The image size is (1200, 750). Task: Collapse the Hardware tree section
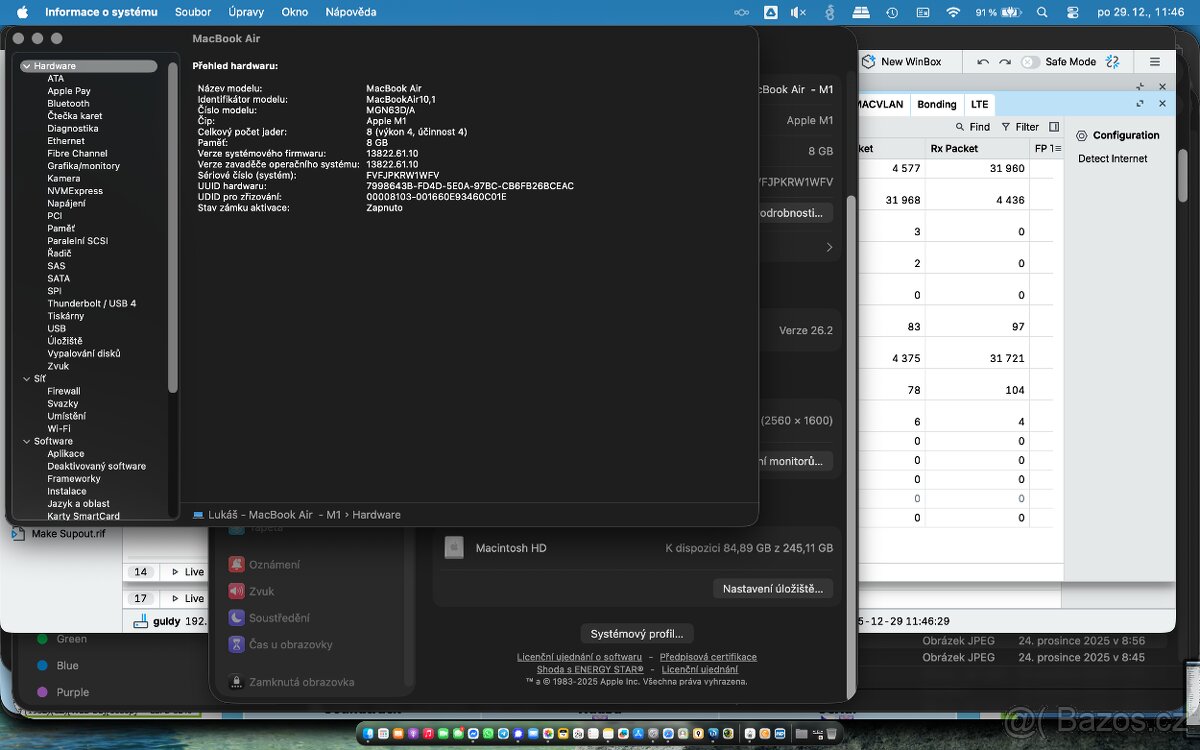coord(26,66)
